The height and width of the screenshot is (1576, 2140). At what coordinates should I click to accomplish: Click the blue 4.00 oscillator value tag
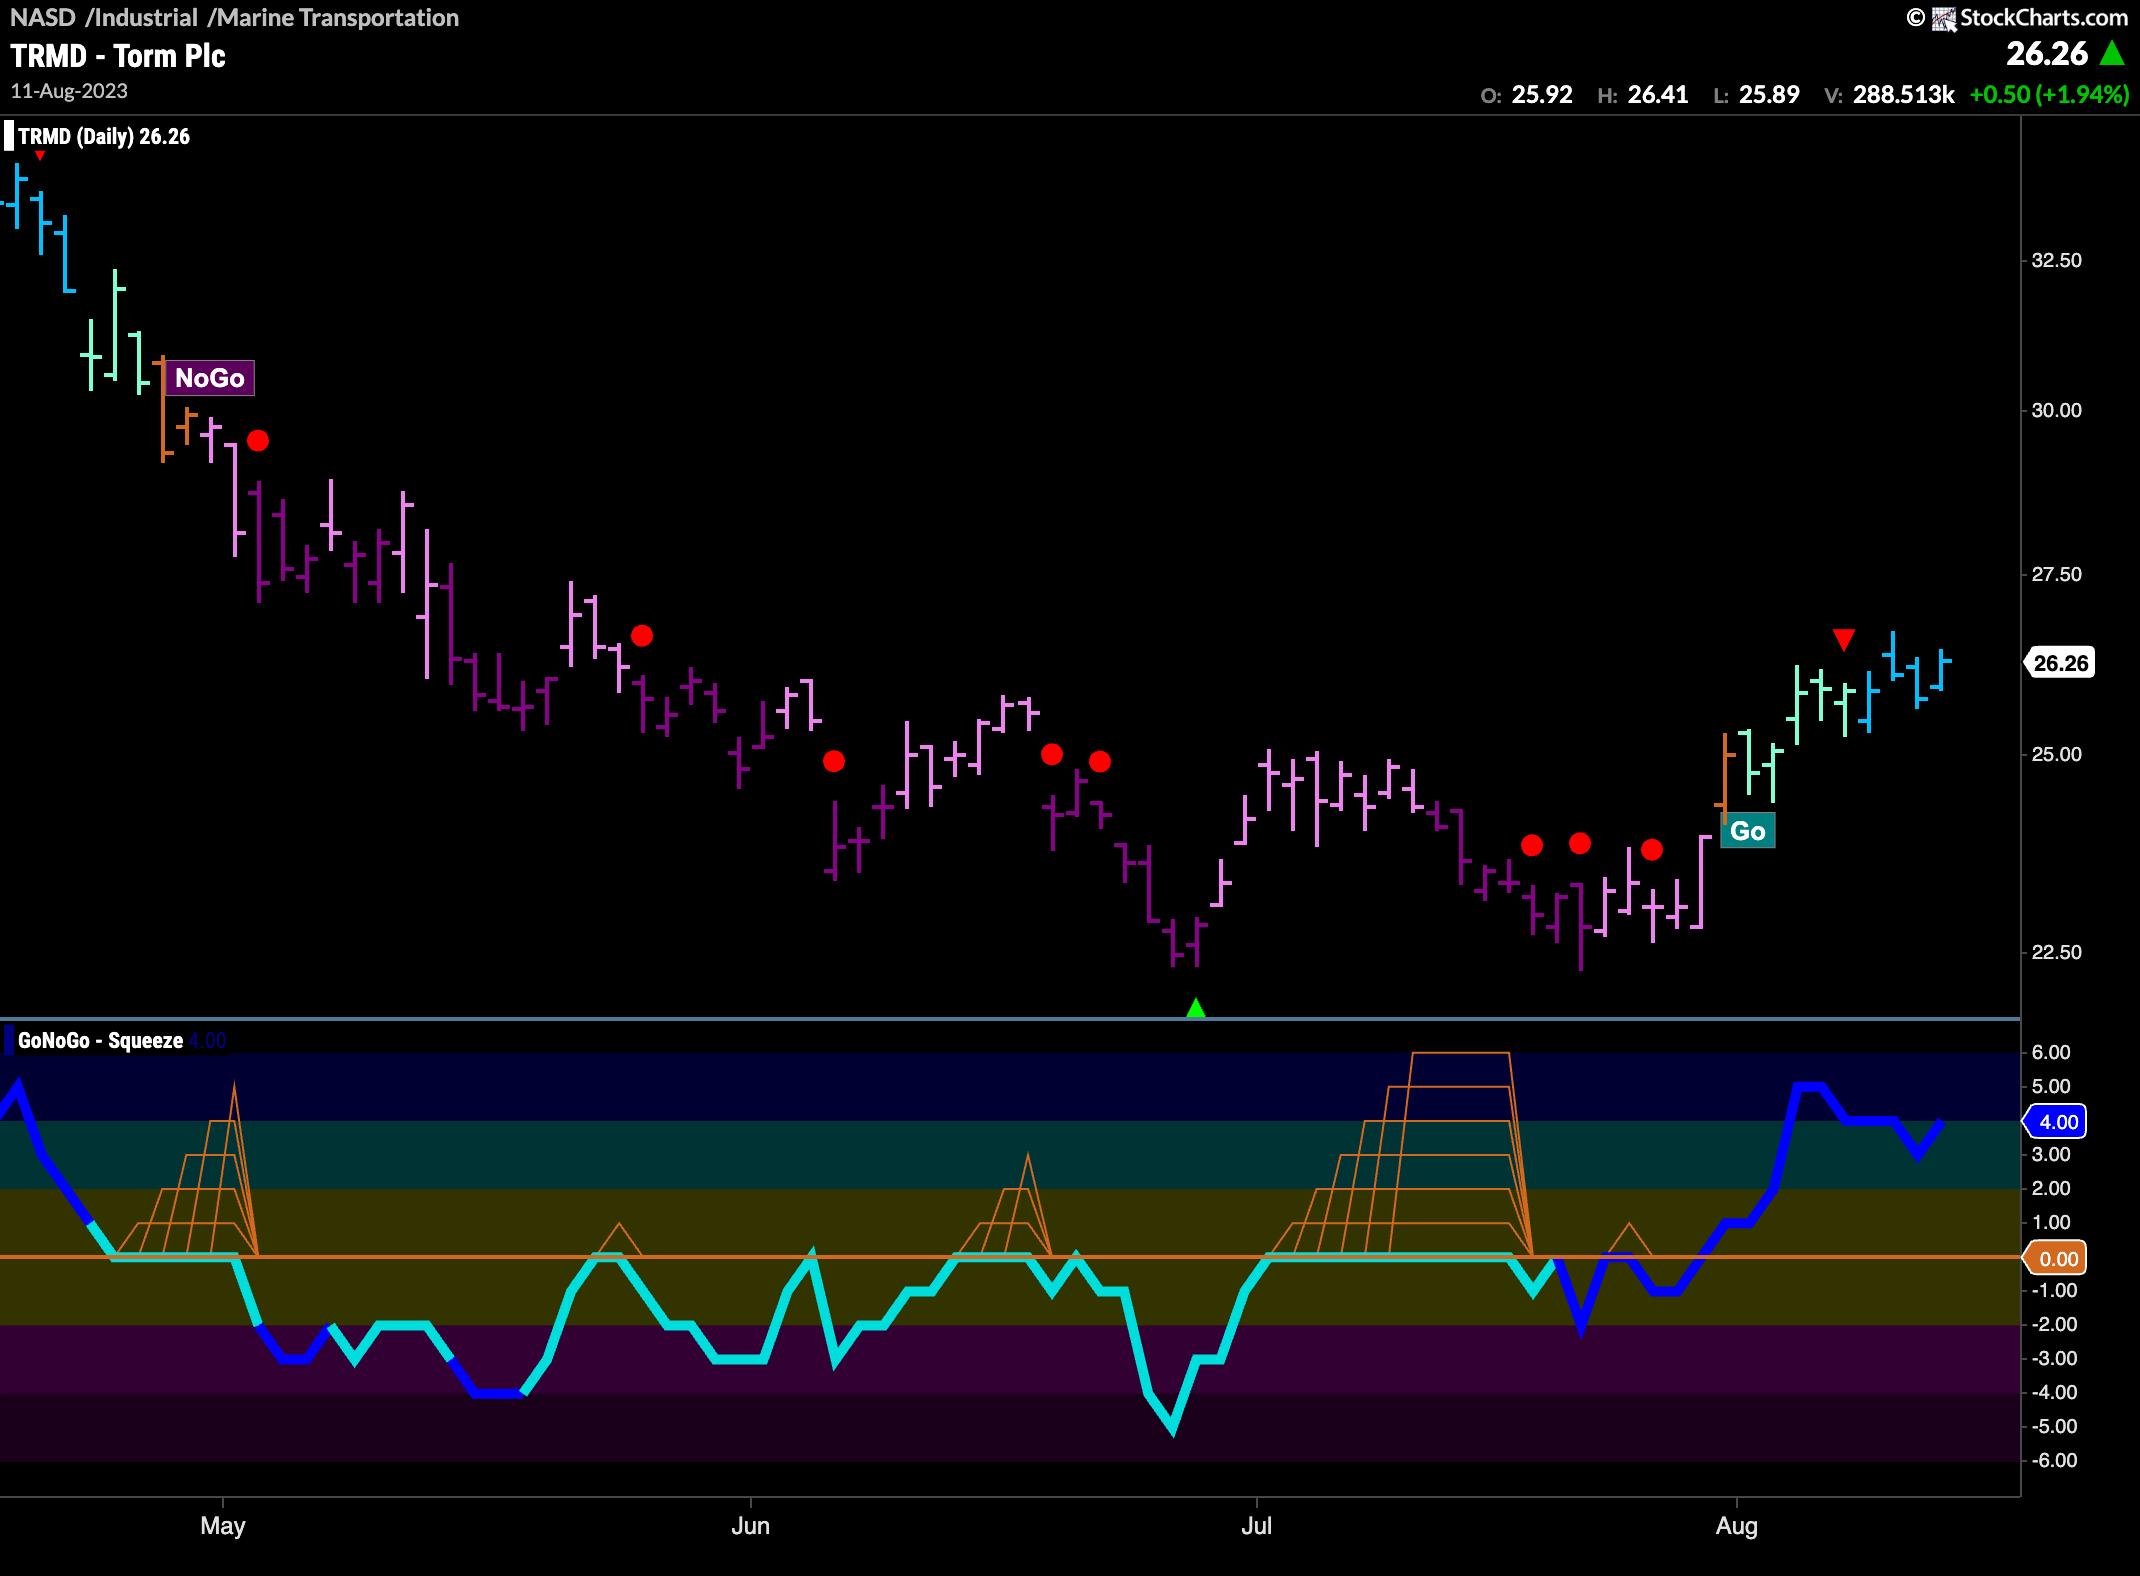[2057, 1122]
